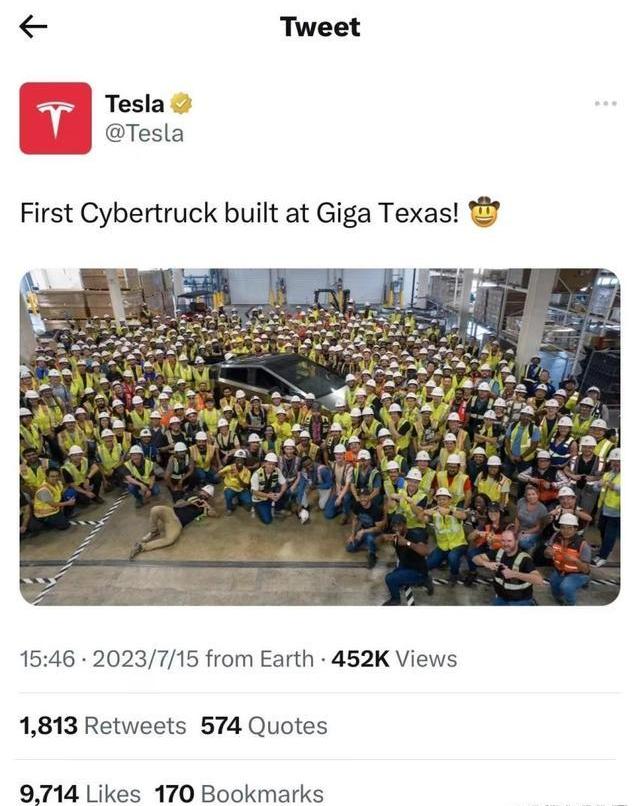640x806 pixels.
Task: Open the @Tesla handle link
Action: [144, 134]
